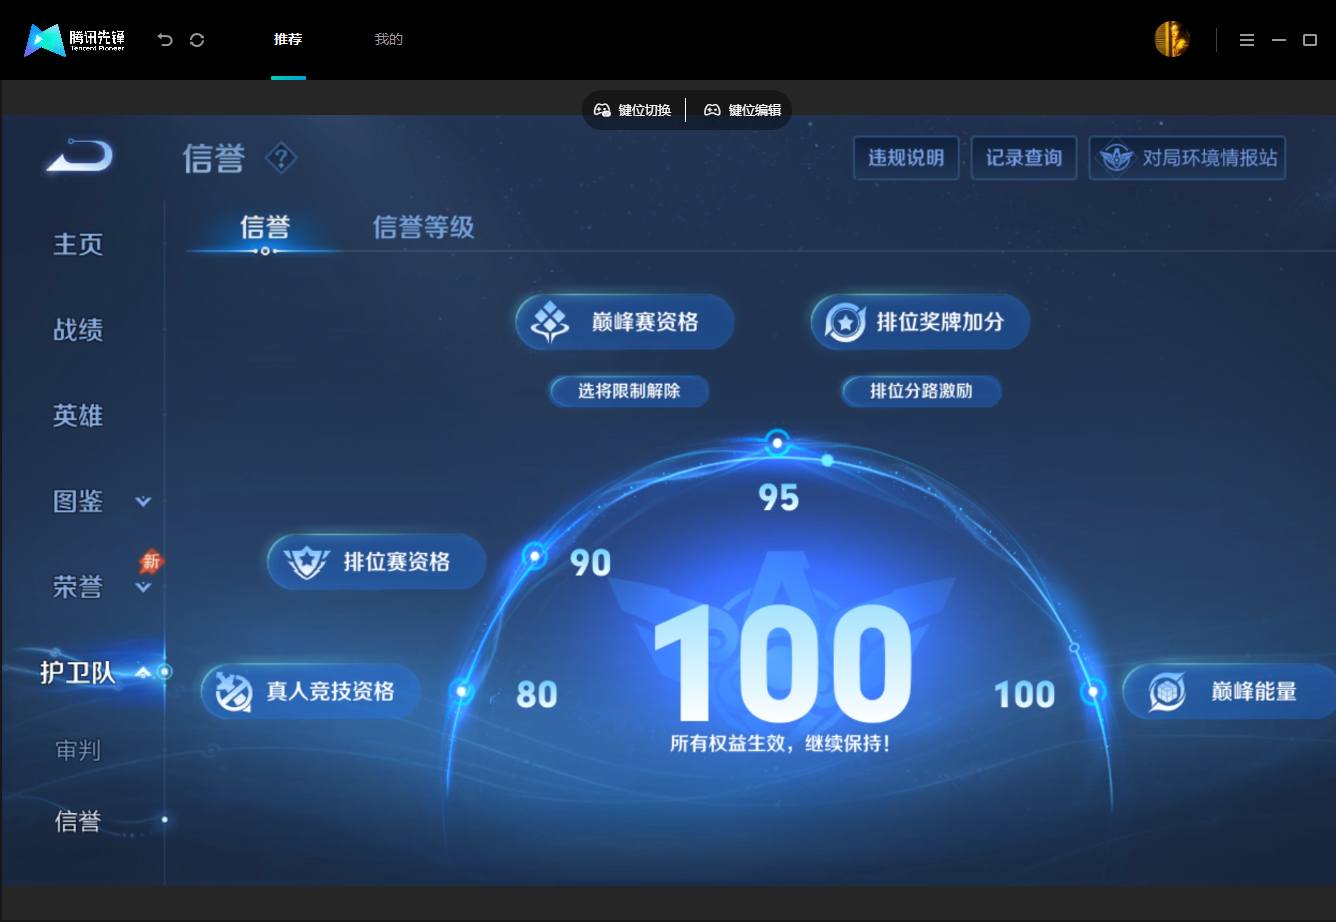The height and width of the screenshot is (922, 1336).
Task: Click the 排位分路激励 pill
Action: click(921, 391)
